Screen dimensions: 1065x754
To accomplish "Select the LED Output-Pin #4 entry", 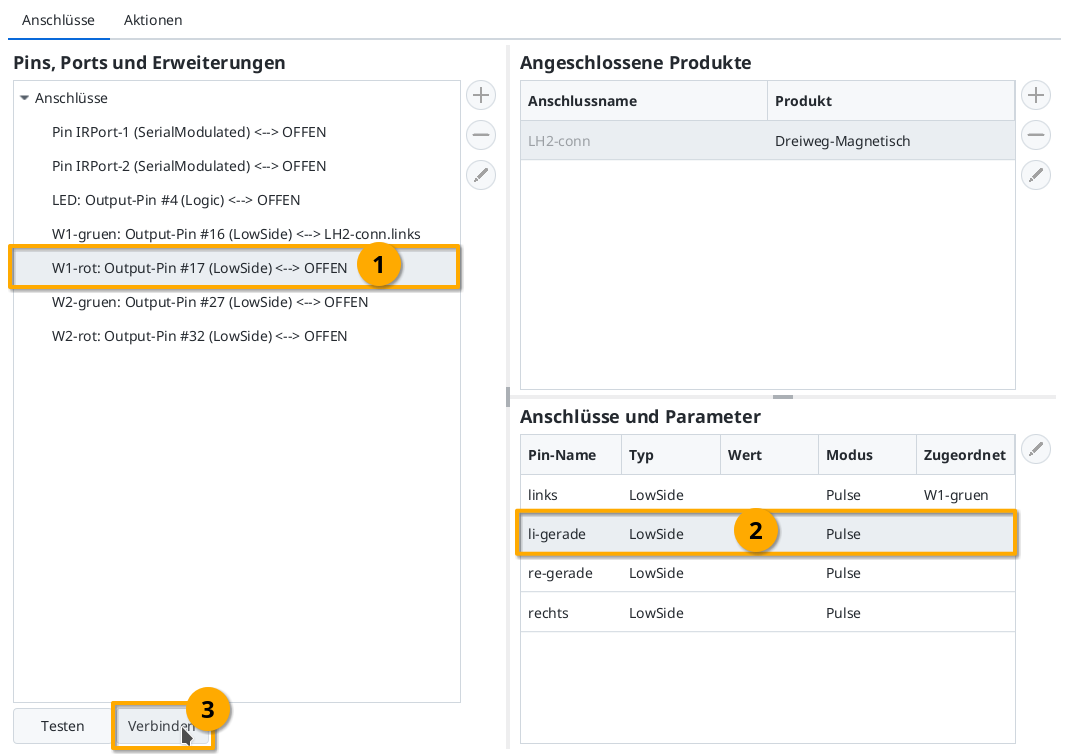I will pyautogui.click(x=176, y=200).
